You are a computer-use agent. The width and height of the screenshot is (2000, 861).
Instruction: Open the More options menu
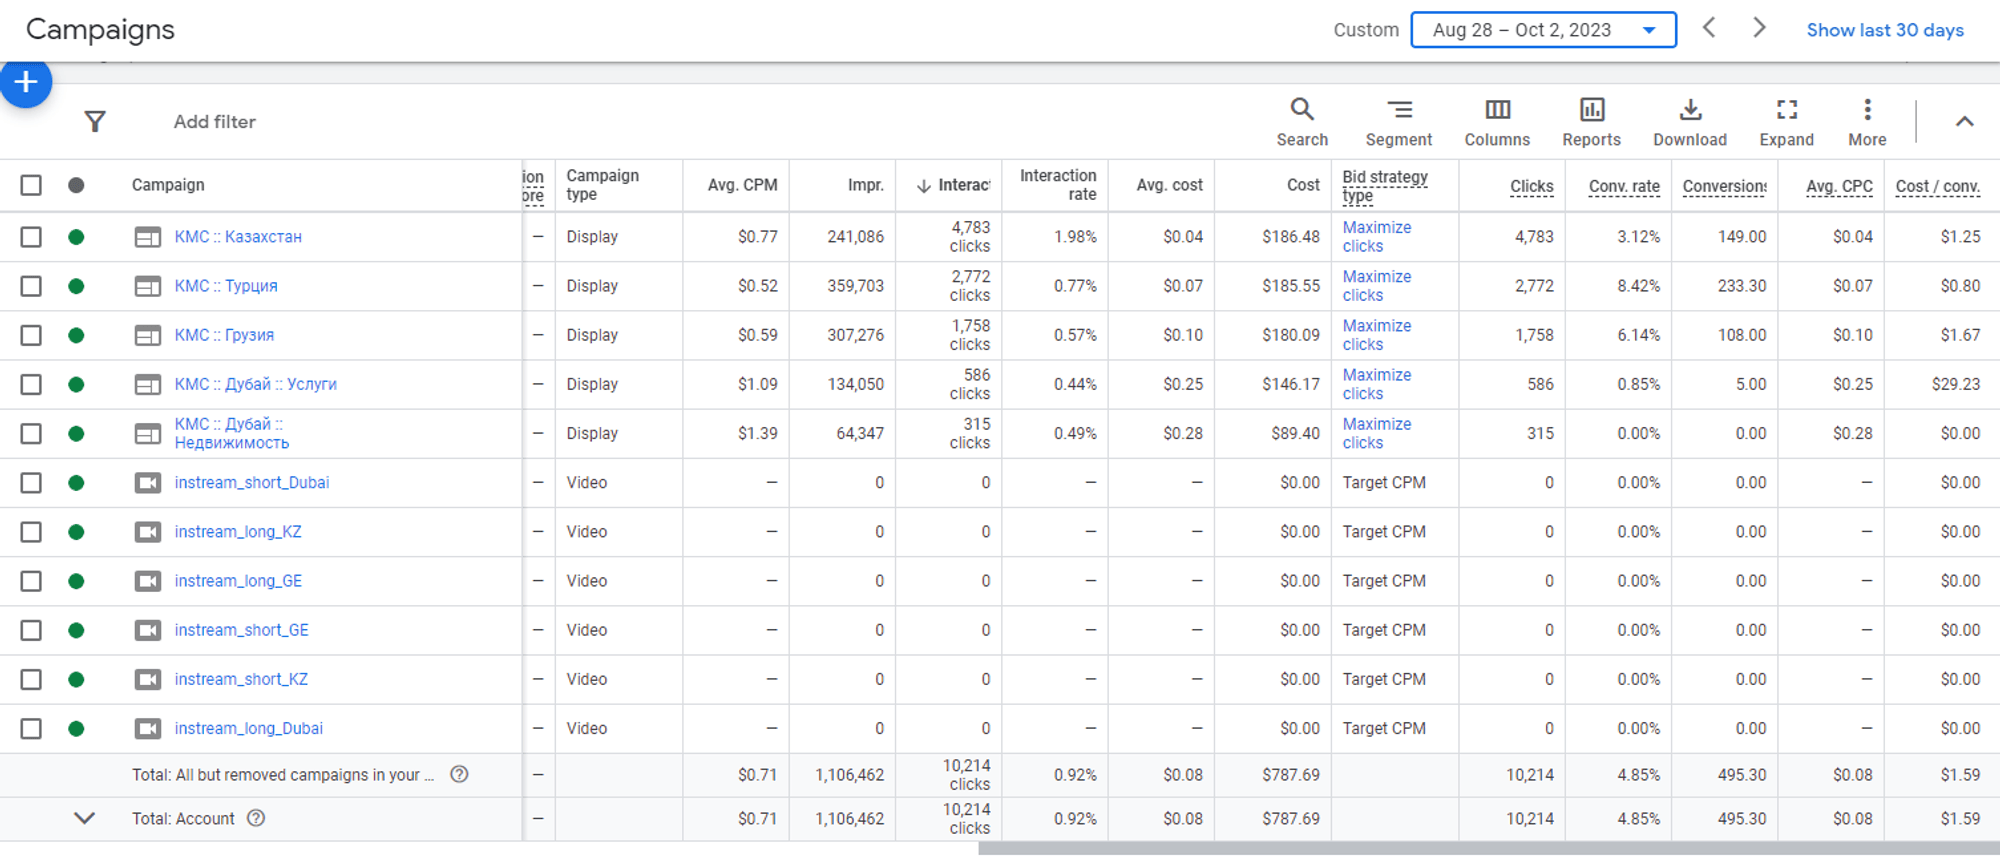[1867, 122]
